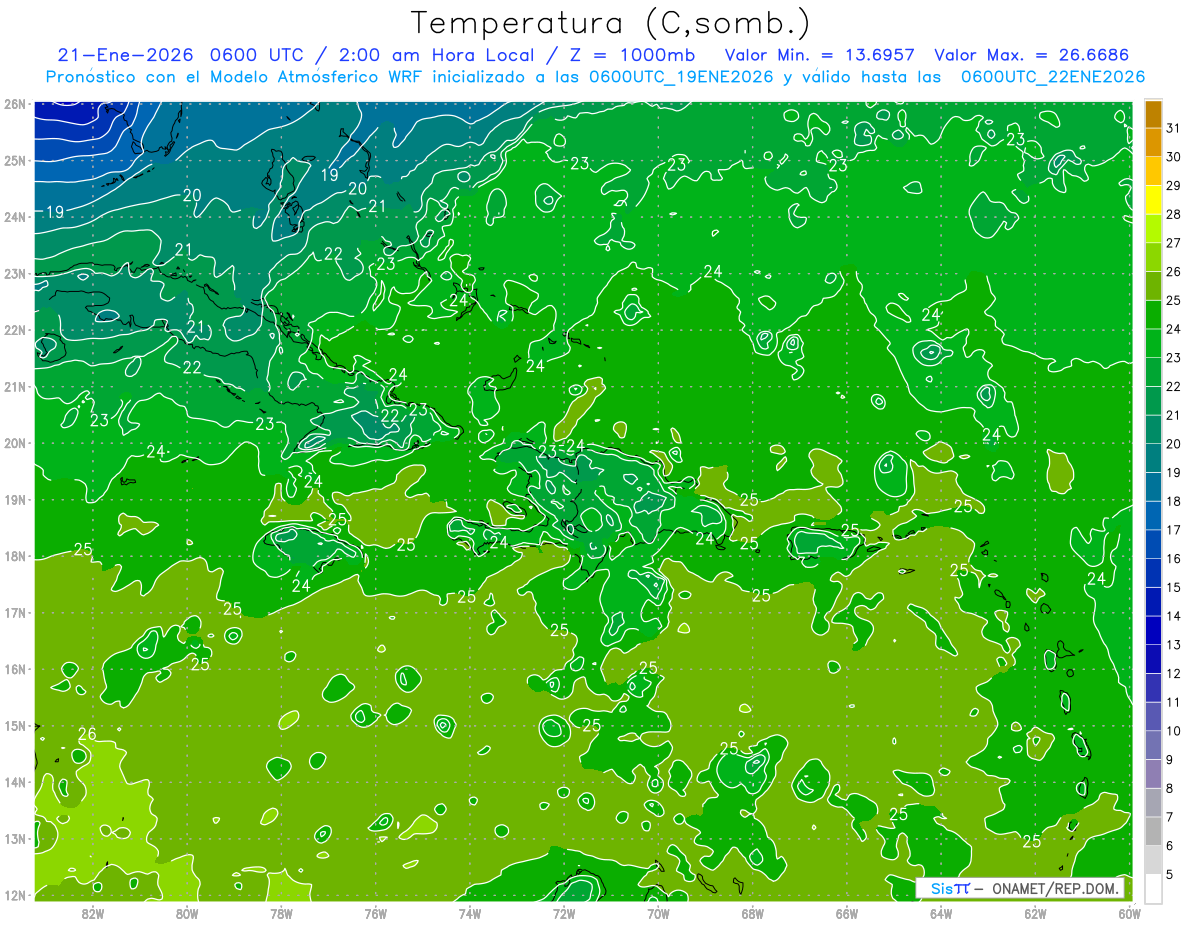Select 'Valor Min. = 13.6957' text
1200x927 pixels.
click(821, 55)
